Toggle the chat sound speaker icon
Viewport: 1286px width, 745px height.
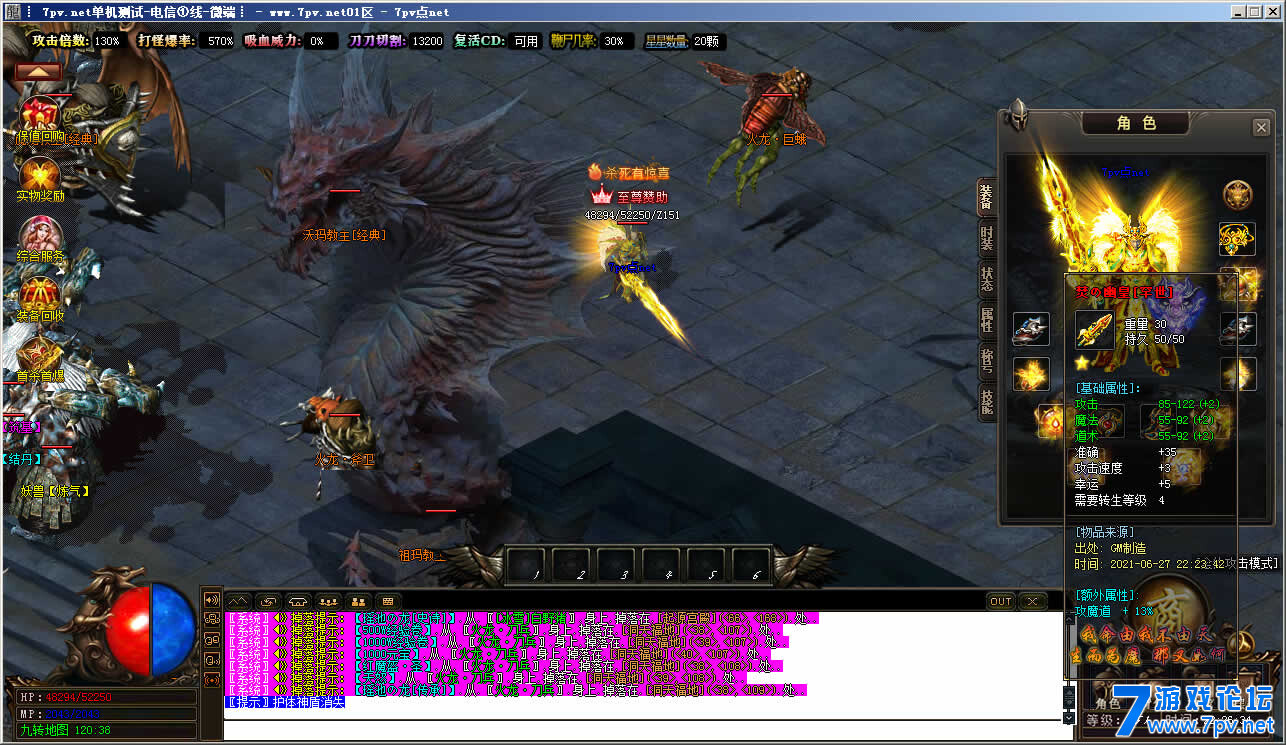[x=211, y=600]
